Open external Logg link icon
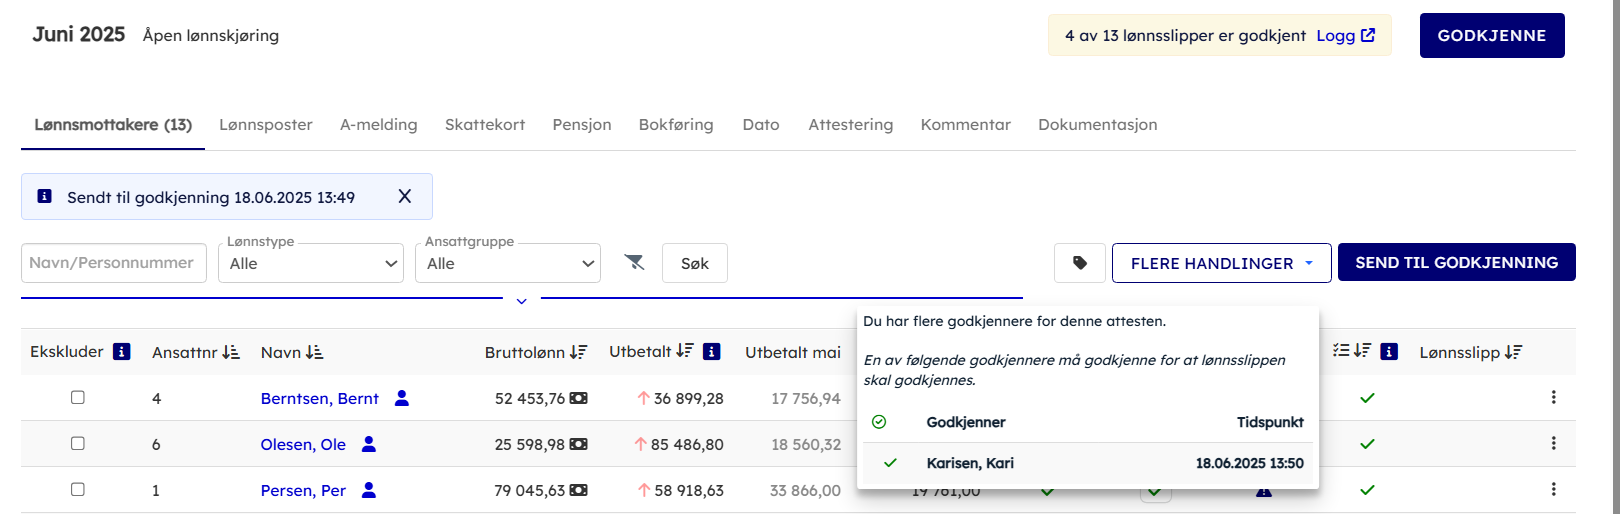The height and width of the screenshot is (514, 1620). [x=1368, y=35]
